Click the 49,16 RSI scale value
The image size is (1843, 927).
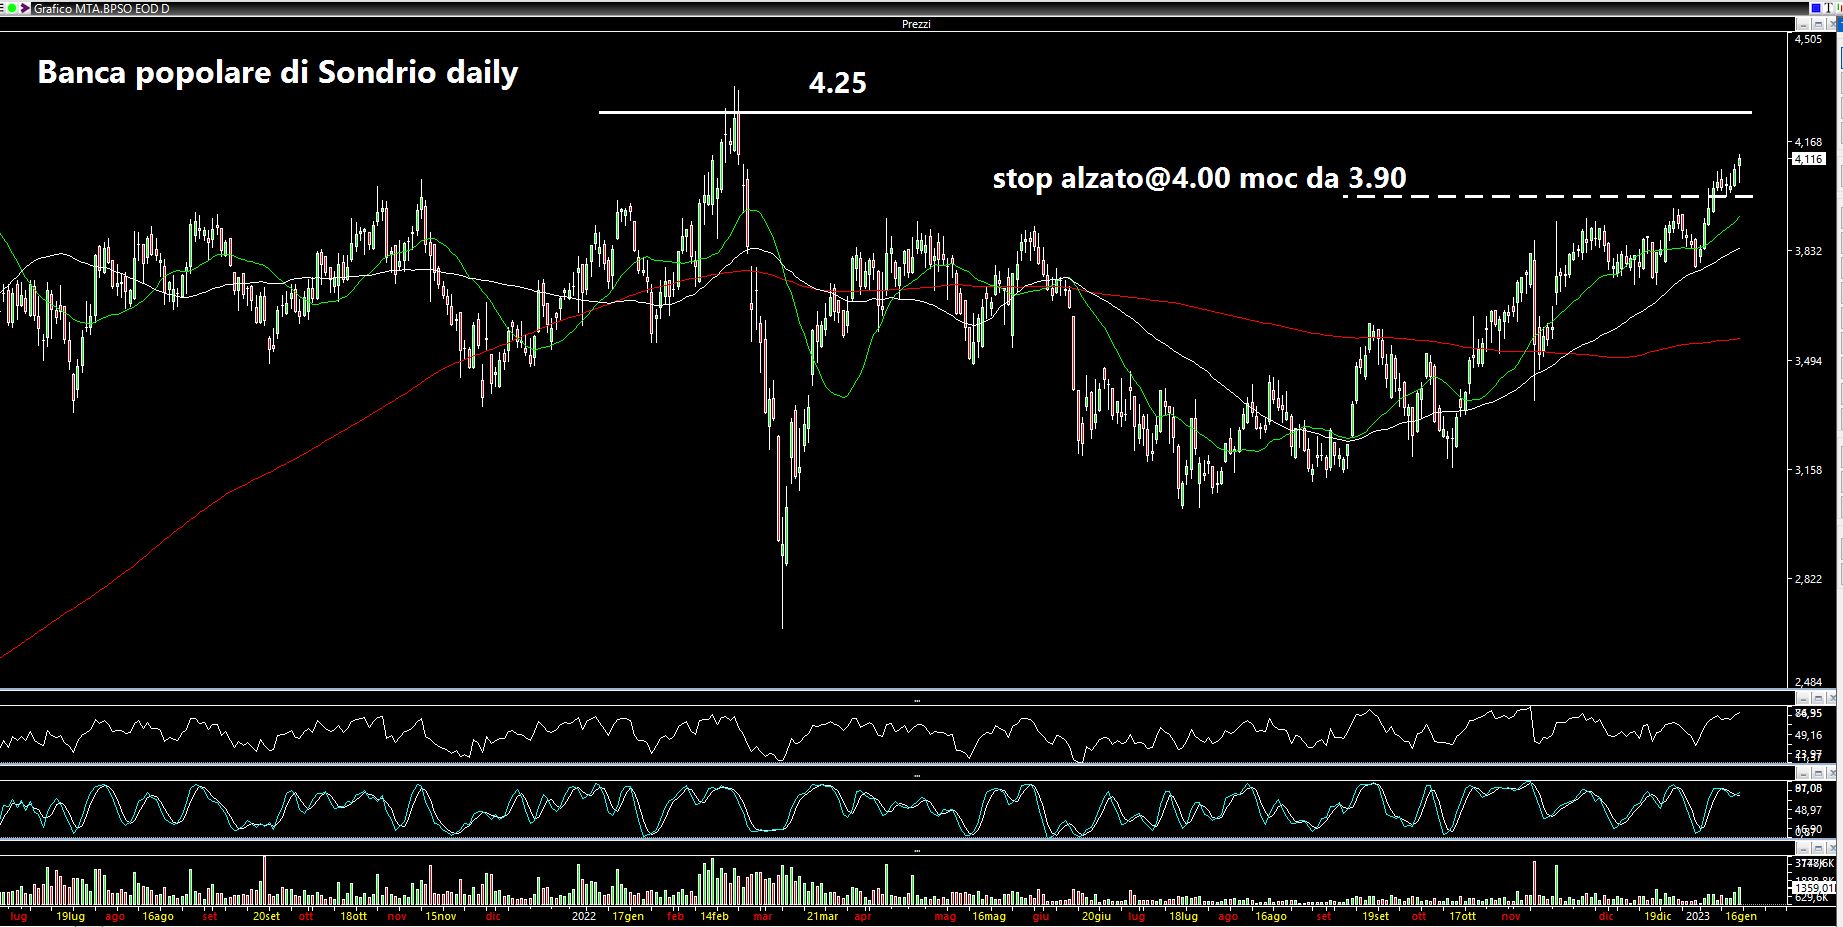point(1808,735)
